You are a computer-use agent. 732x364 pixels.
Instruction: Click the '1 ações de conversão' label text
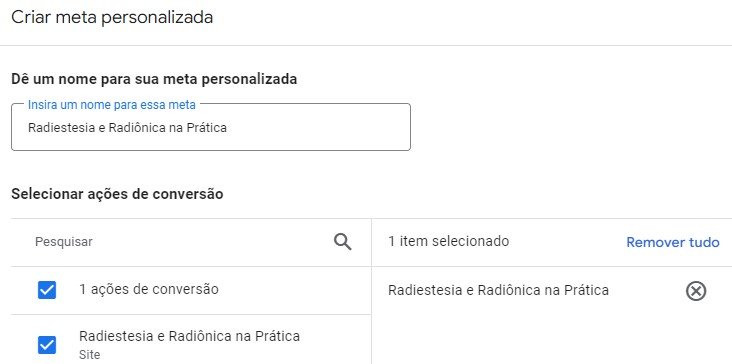coord(148,289)
